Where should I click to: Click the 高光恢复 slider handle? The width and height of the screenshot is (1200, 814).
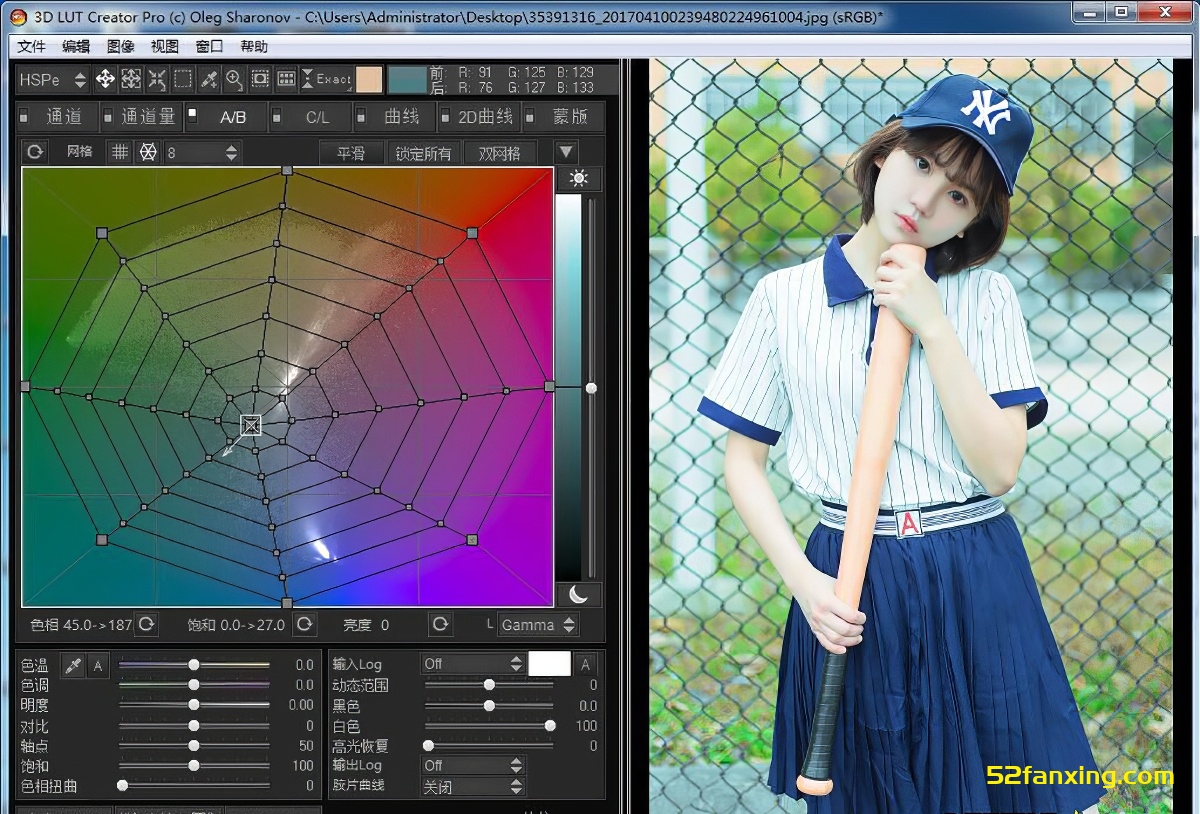pos(428,746)
